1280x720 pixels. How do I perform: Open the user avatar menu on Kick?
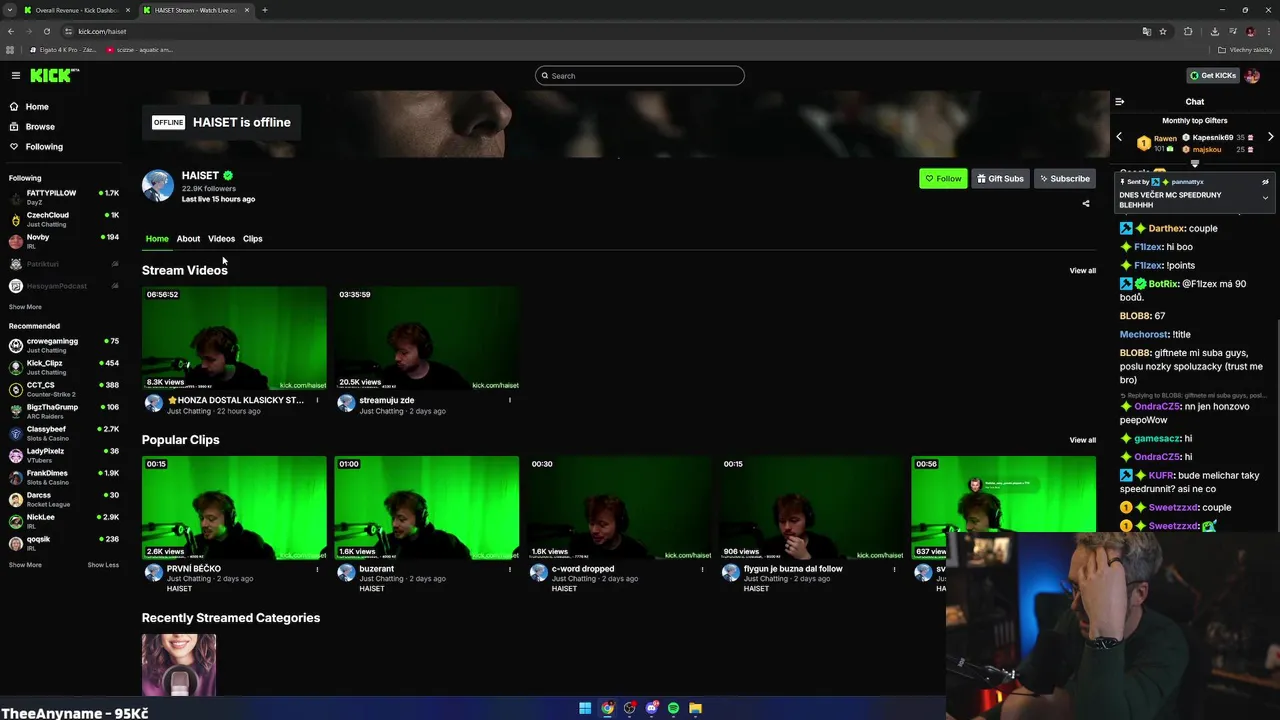[1253, 76]
